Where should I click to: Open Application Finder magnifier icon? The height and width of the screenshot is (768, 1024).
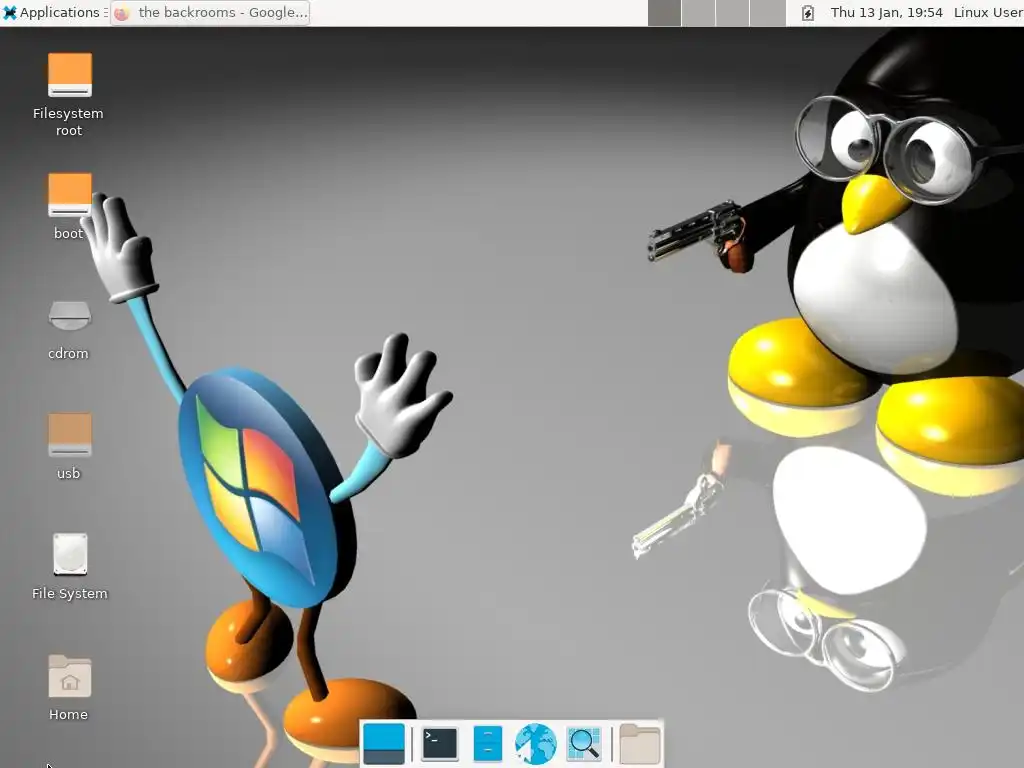584,744
